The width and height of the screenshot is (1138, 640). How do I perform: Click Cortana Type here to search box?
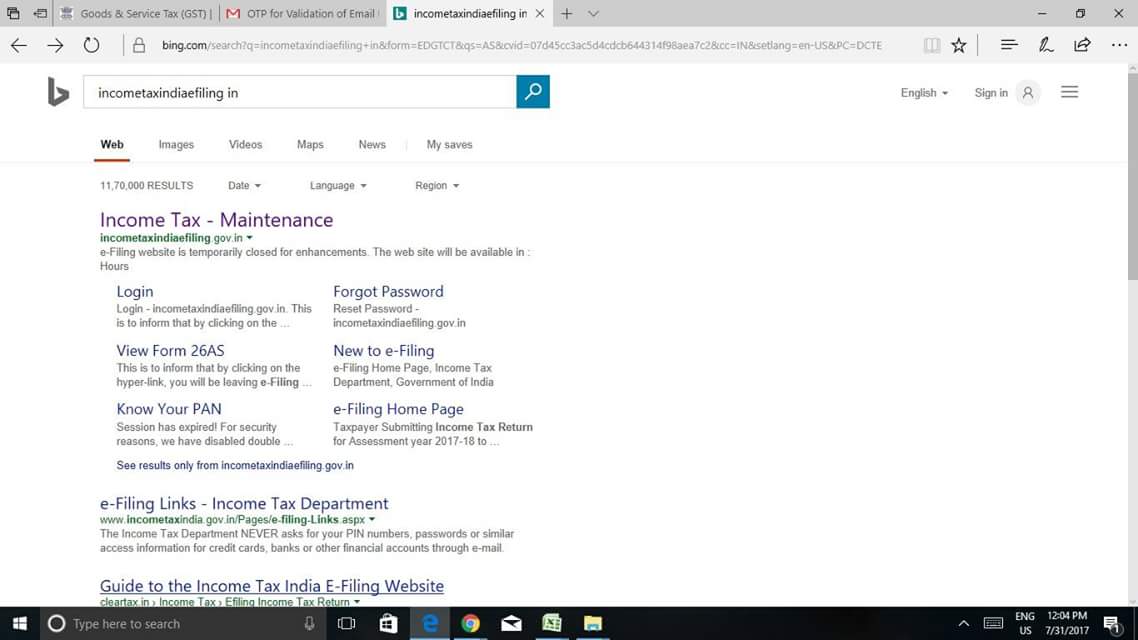(182, 623)
